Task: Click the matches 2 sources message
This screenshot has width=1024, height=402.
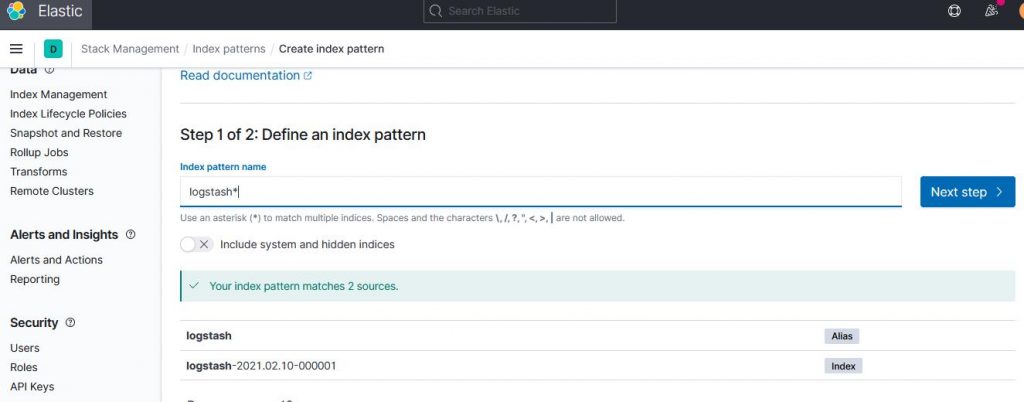Action: pyautogui.click(x=304, y=286)
